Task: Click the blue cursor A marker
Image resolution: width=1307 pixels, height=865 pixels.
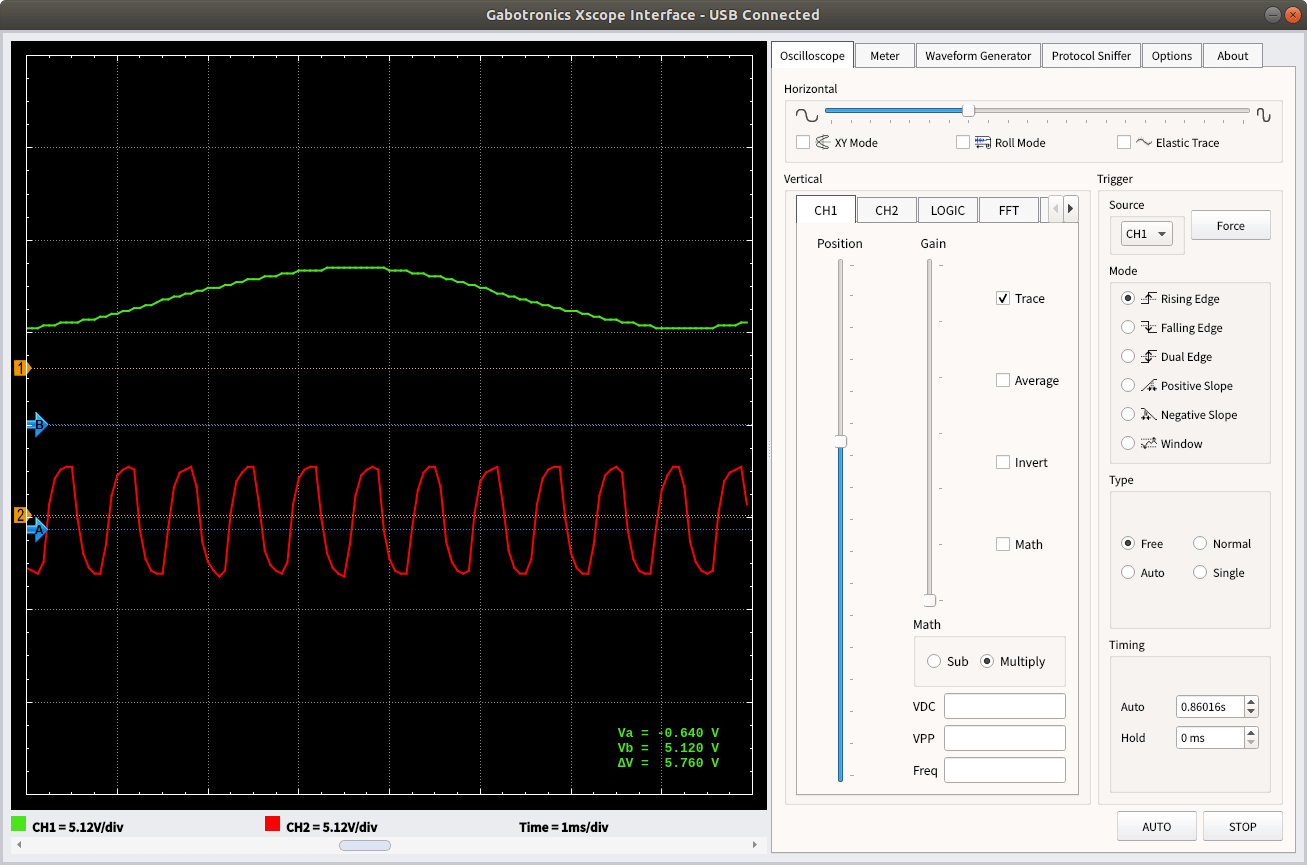Action: pos(38,530)
